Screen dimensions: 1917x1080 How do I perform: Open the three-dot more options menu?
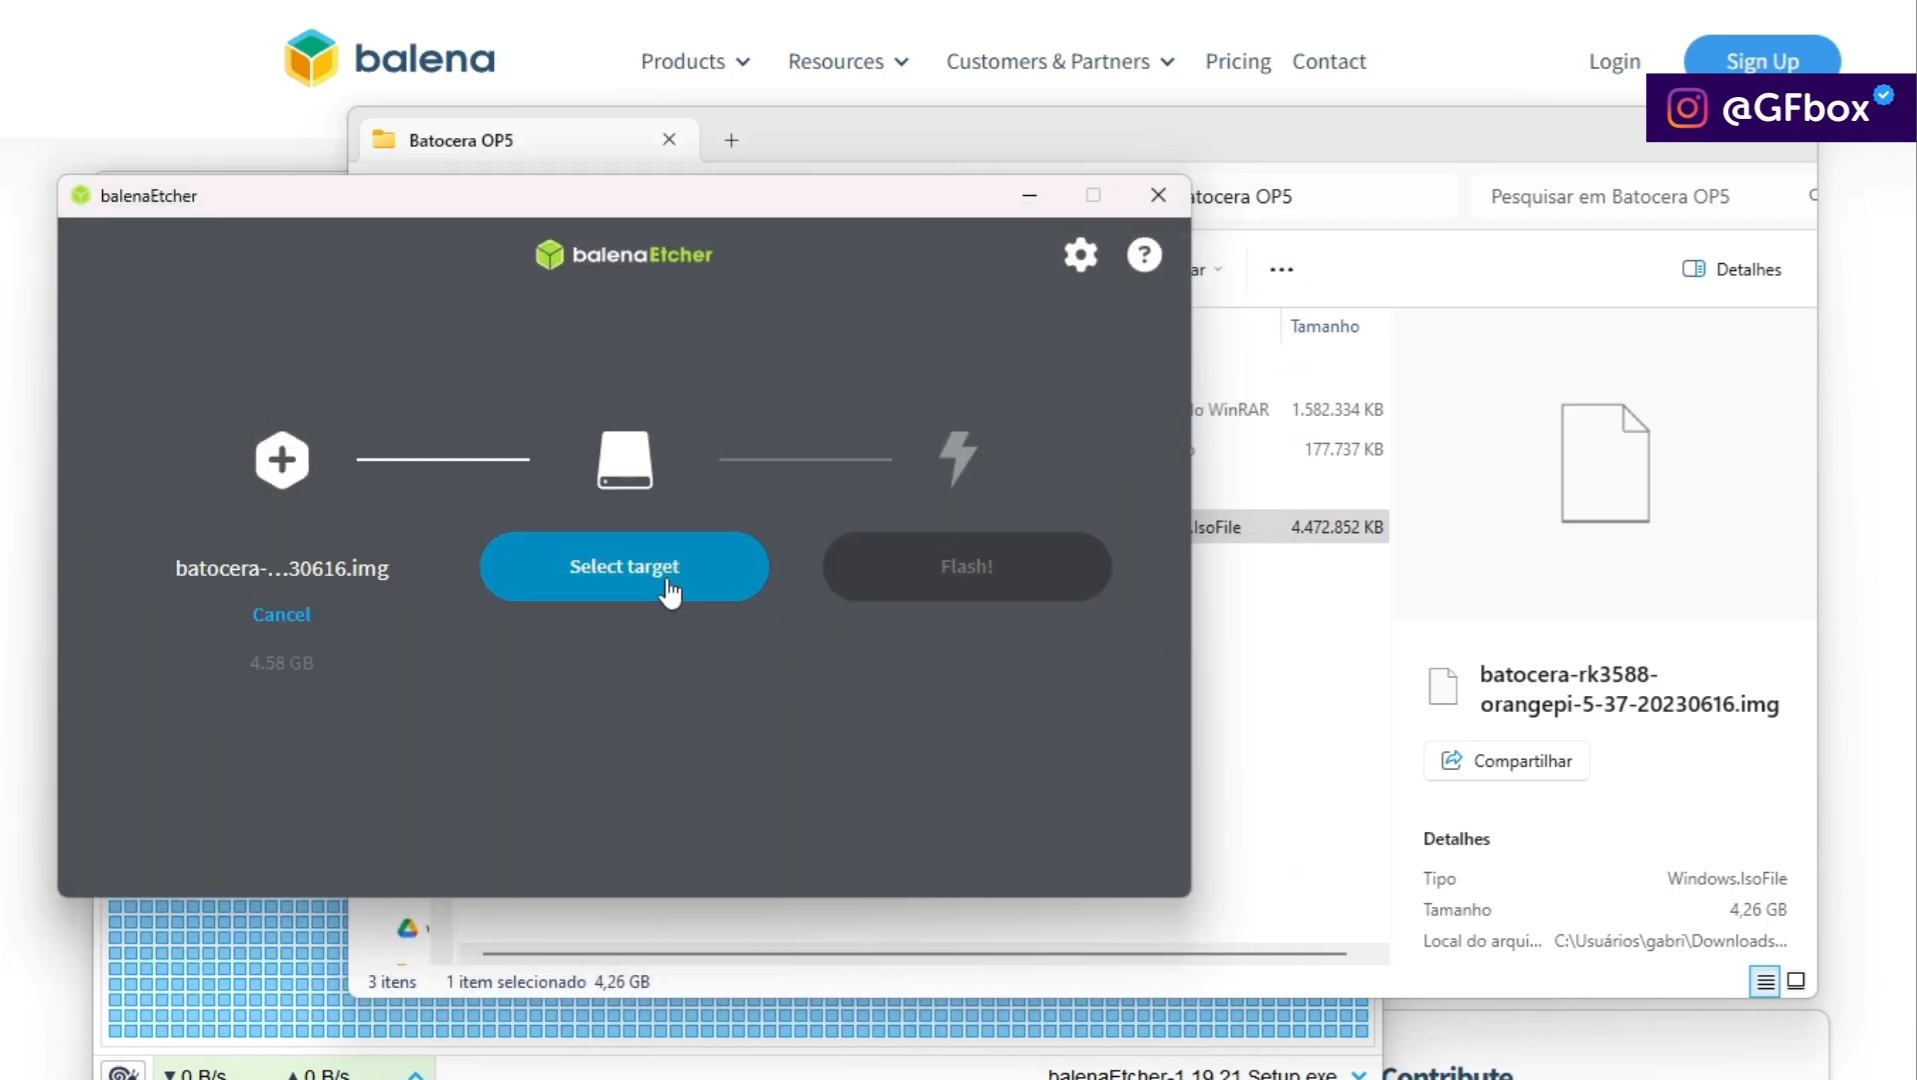pos(1281,269)
